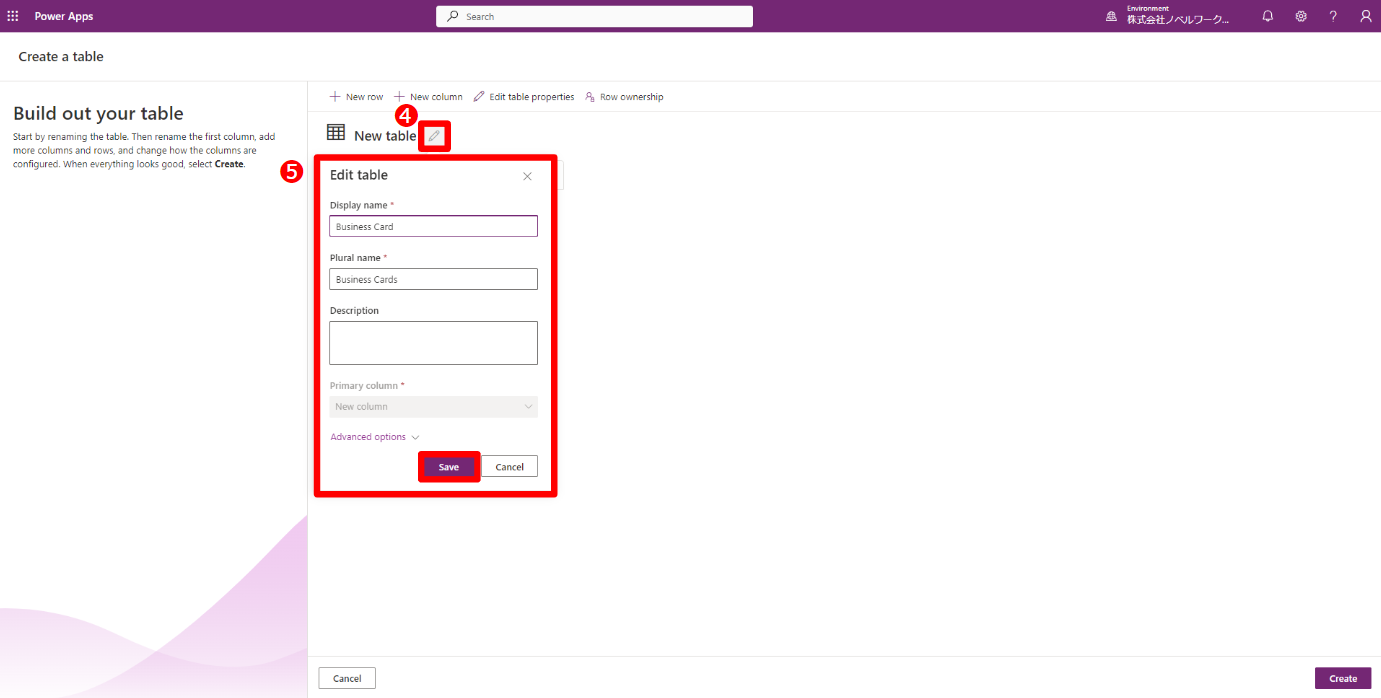The height and width of the screenshot is (698, 1381).
Task: Click the Create a table page title
Action: click(x=61, y=57)
